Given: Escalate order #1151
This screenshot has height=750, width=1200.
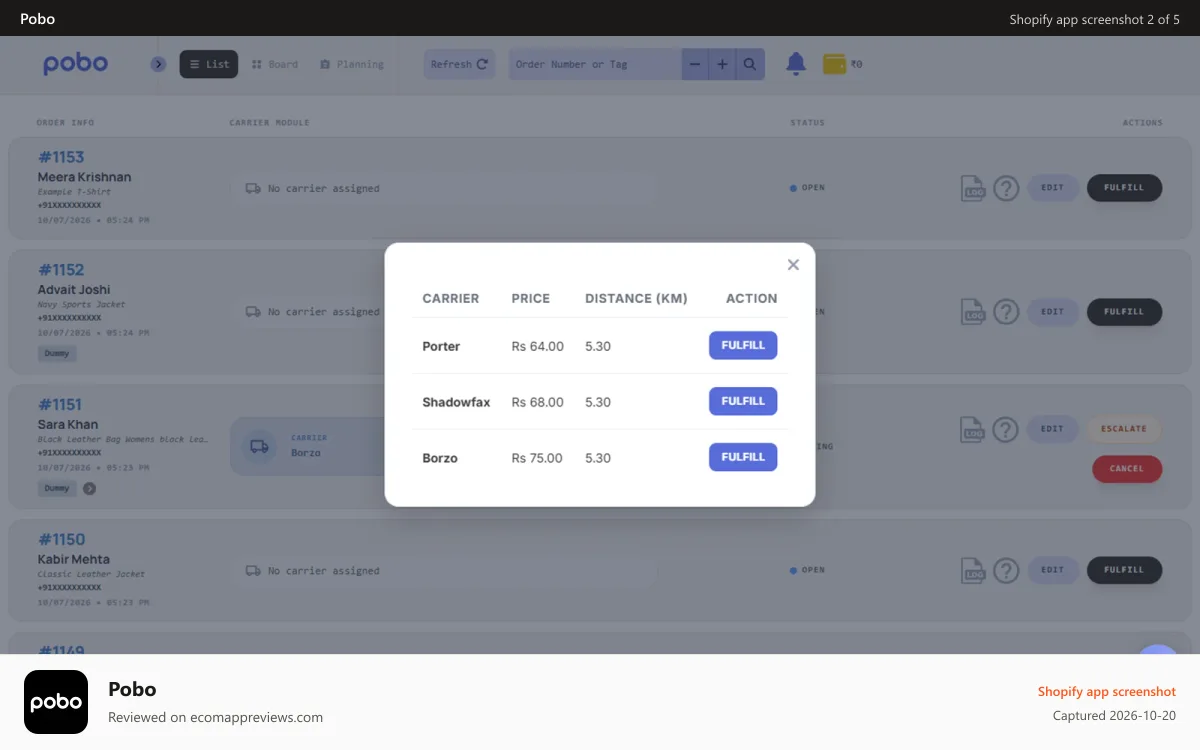Looking at the screenshot, I should tap(1124, 429).
